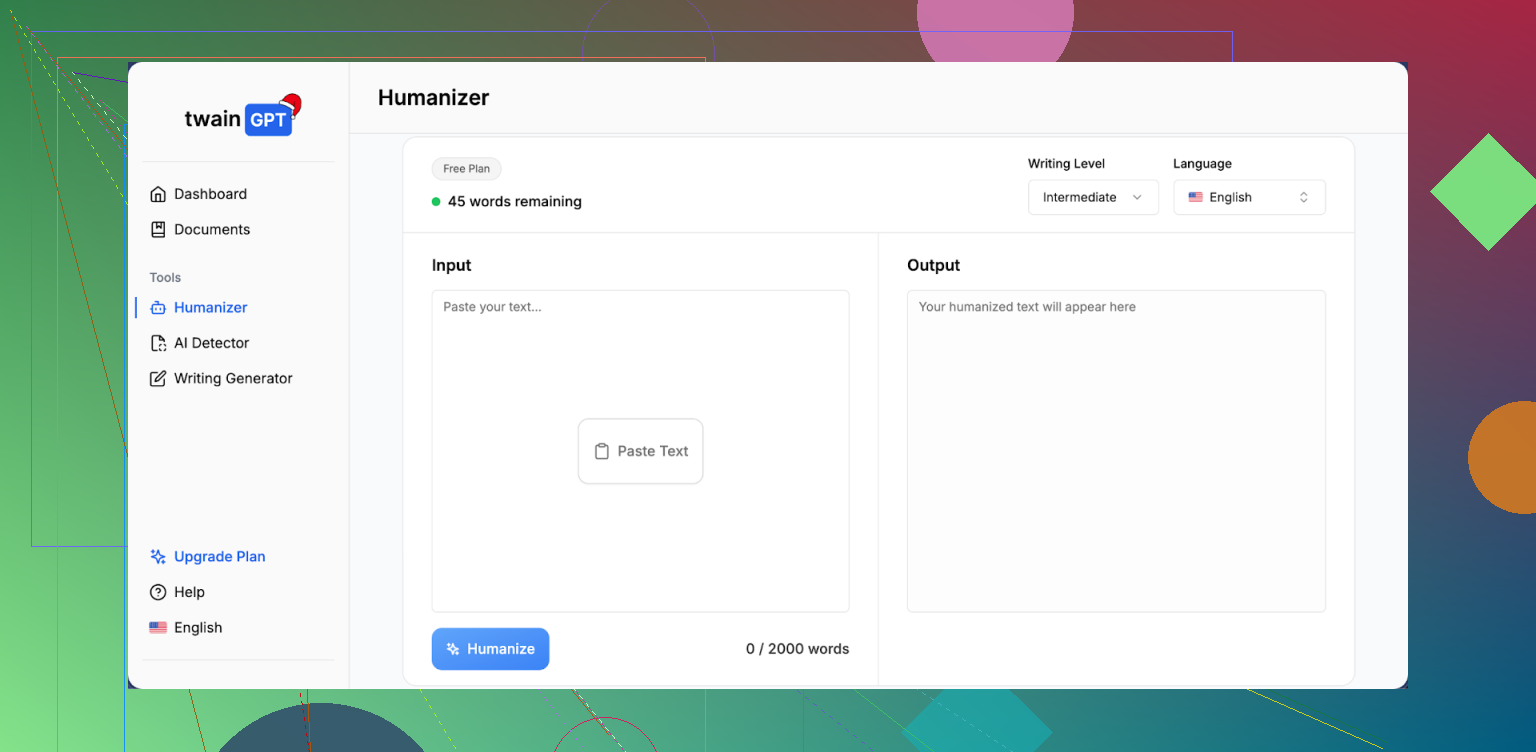Open the Writing Generator tool
Viewport: 1536px width, 752px height.
tap(232, 379)
